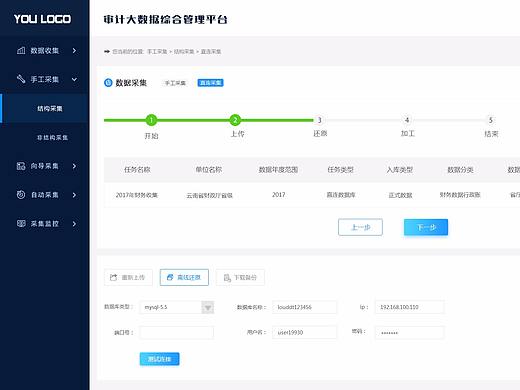Click the 2017年财务收集 task name cell
This screenshot has height=390, width=520.
[137, 195]
